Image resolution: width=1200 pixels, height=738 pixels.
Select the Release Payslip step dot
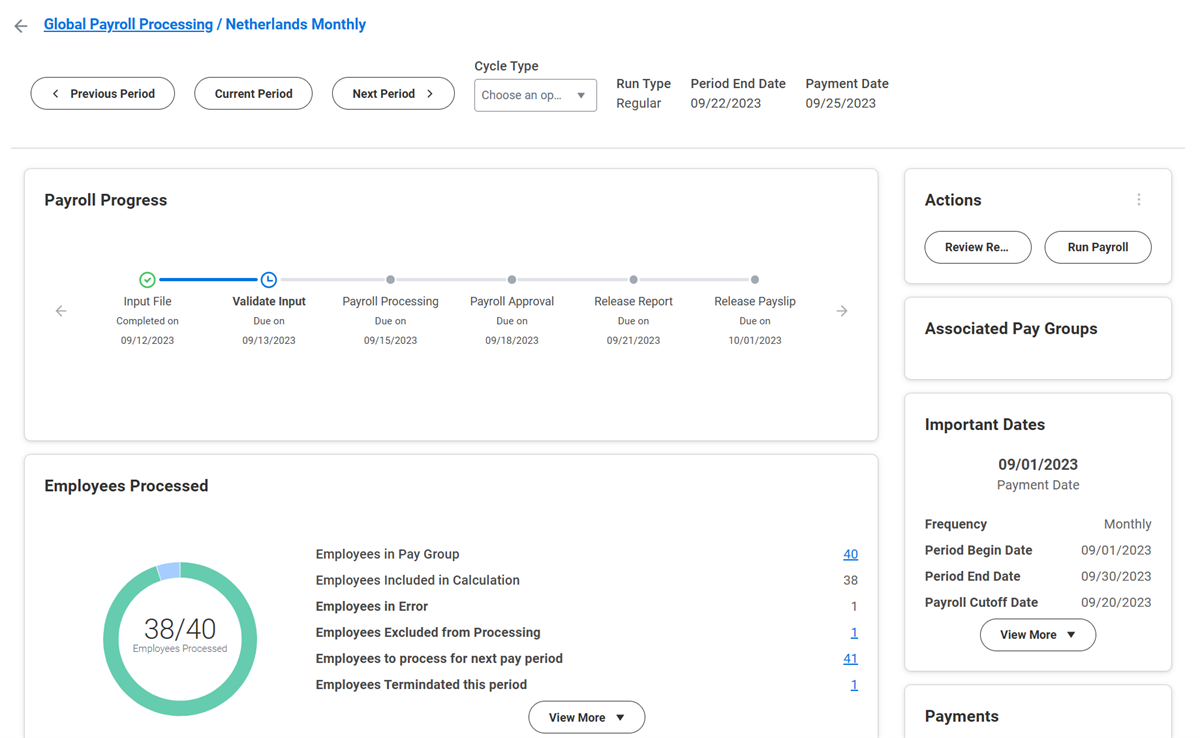click(x=755, y=280)
